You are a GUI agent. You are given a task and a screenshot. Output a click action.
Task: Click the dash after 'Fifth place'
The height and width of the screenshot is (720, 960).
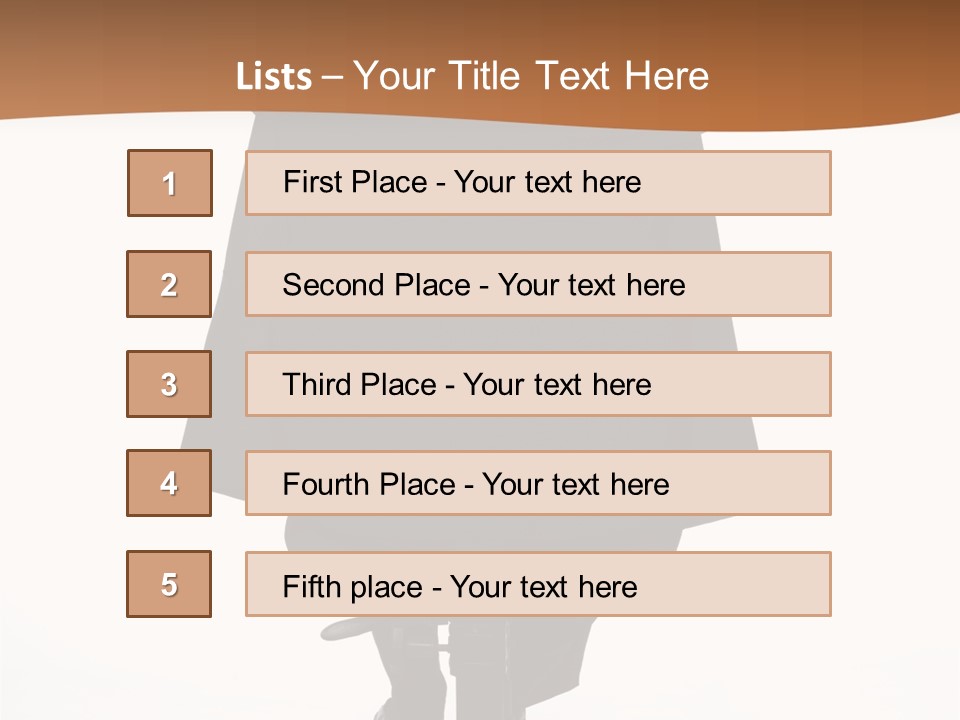pos(436,587)
